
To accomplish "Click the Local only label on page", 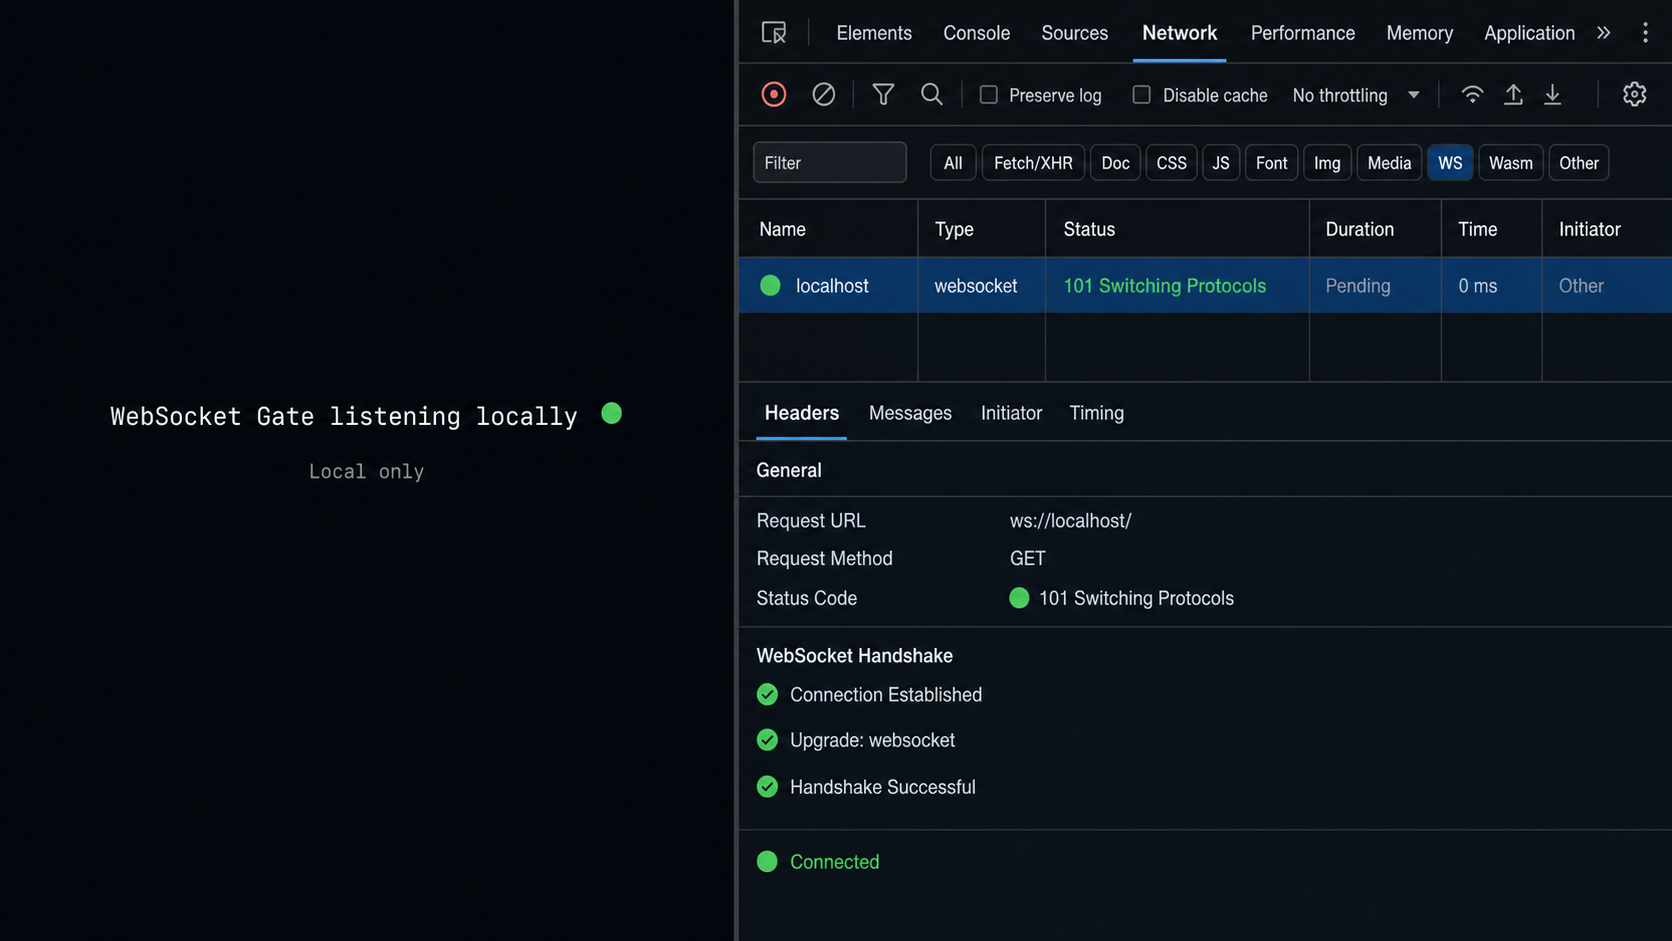I will [366, 471].
